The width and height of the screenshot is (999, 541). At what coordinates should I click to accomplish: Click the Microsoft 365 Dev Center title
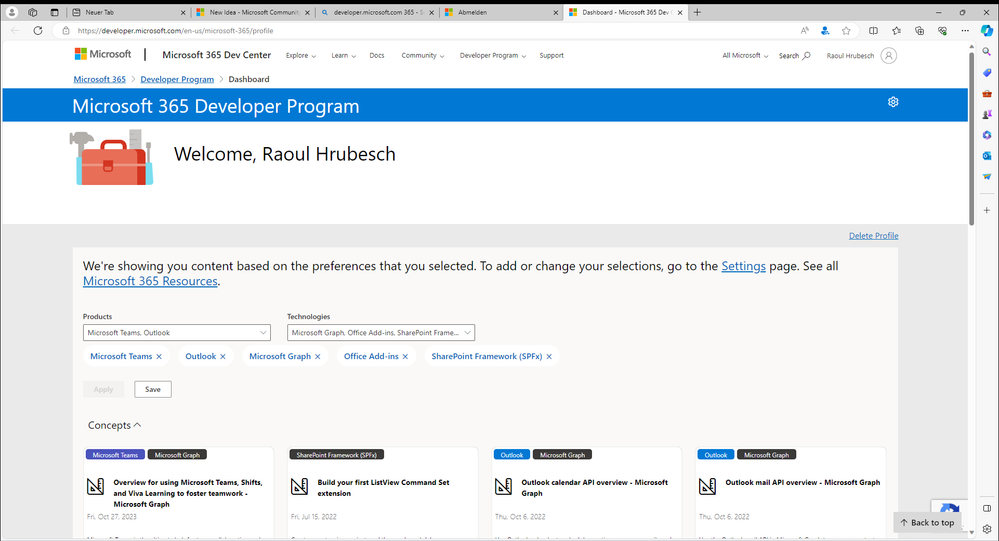pyautogui.click(x=217, y=55)
